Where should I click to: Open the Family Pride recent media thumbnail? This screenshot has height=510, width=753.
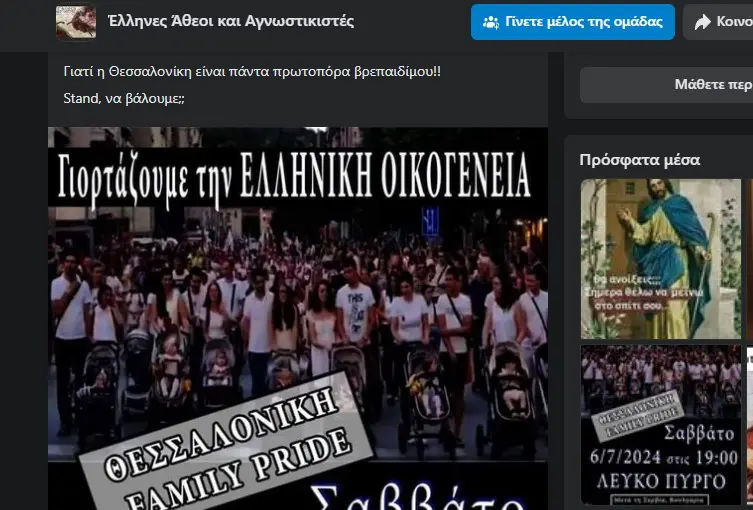tap(661, 425)
